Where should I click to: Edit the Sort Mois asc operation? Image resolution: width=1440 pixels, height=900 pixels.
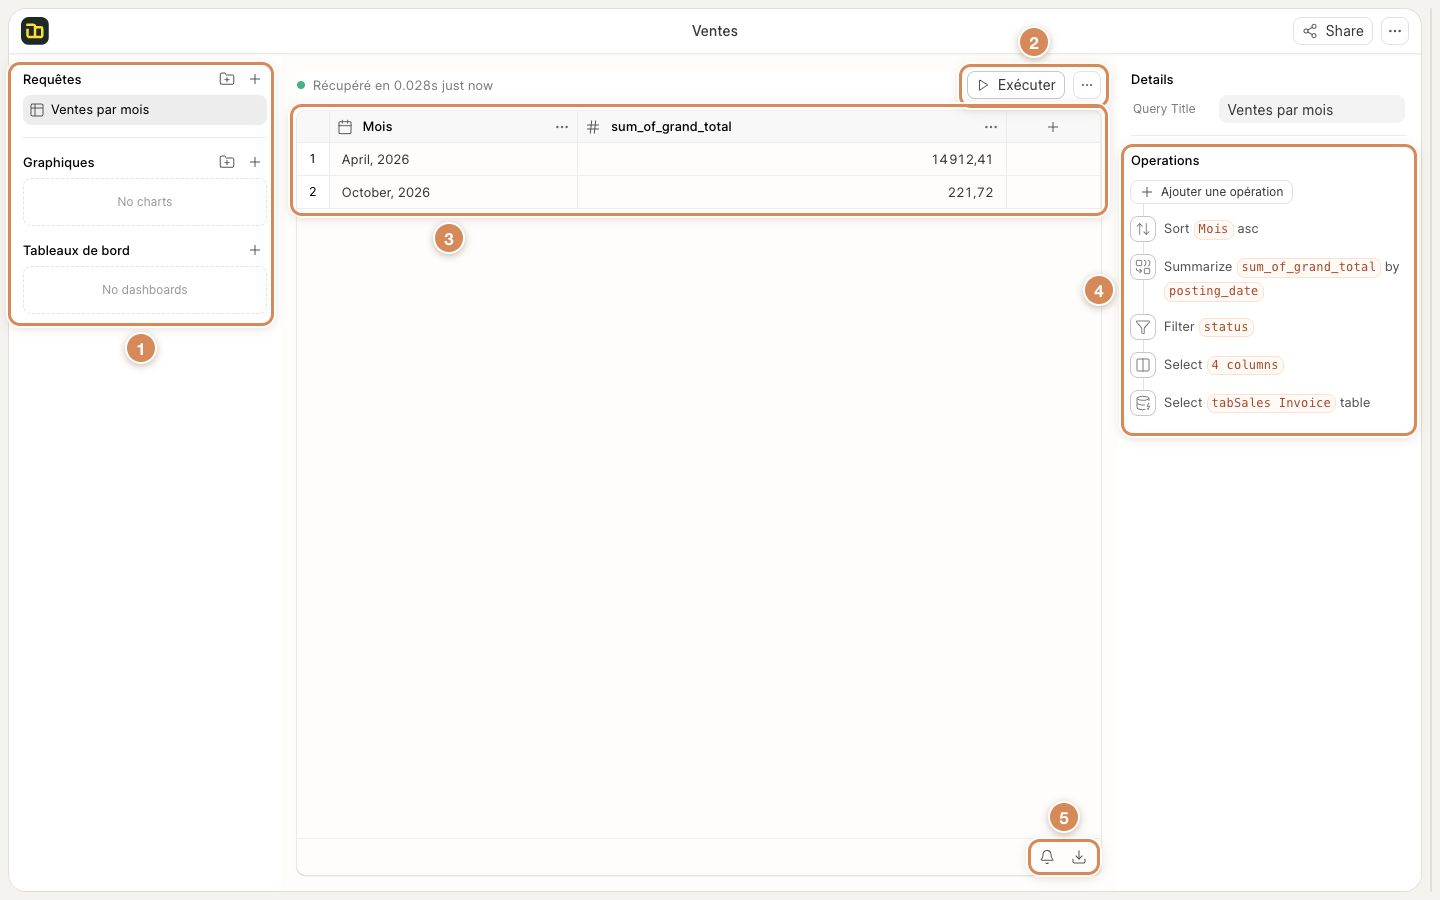pyautogui.click(x=1211, y=229)
